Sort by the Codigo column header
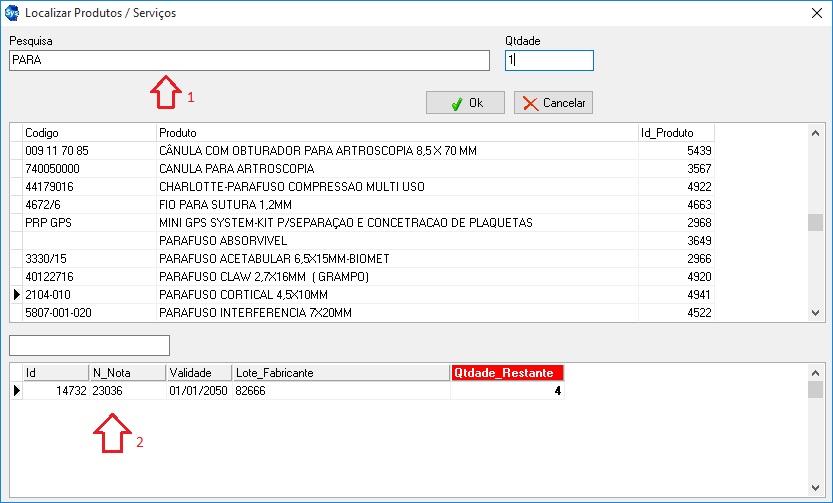 88,132
